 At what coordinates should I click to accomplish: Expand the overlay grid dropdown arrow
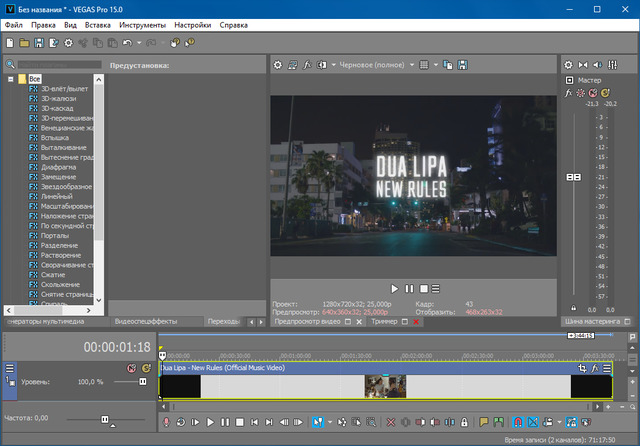[x=437, y=65]
